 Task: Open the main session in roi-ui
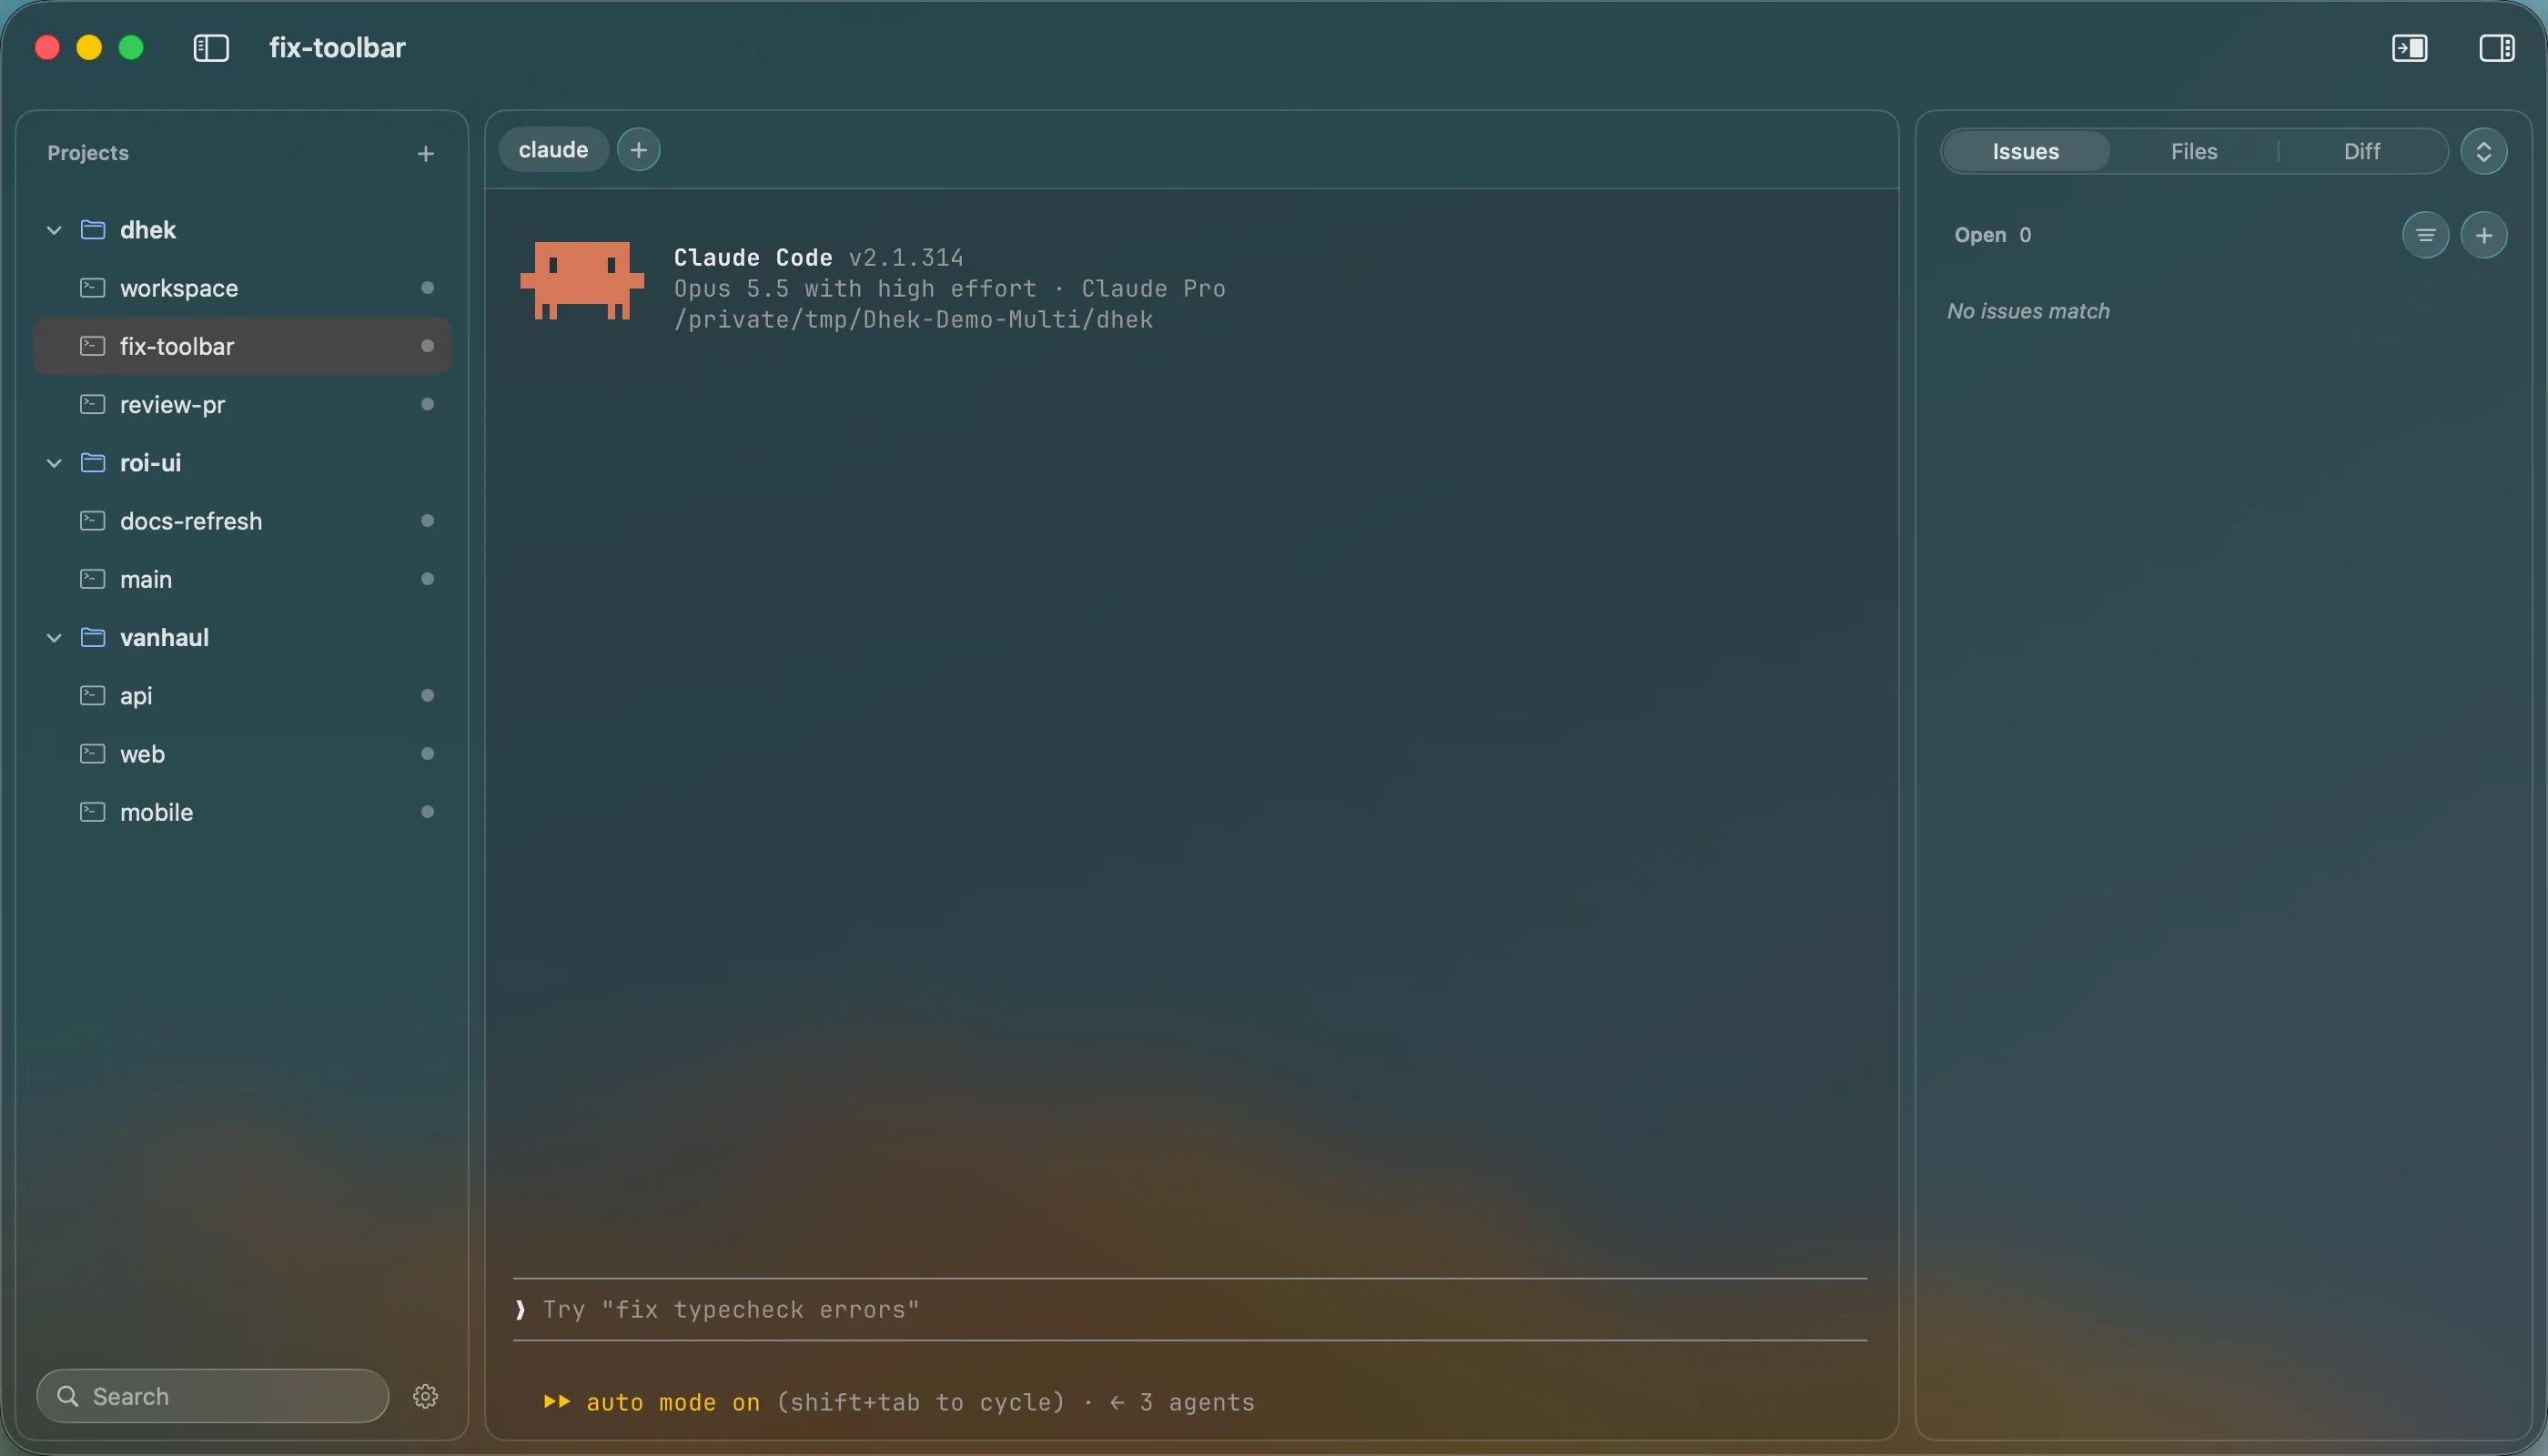(242, 579)
